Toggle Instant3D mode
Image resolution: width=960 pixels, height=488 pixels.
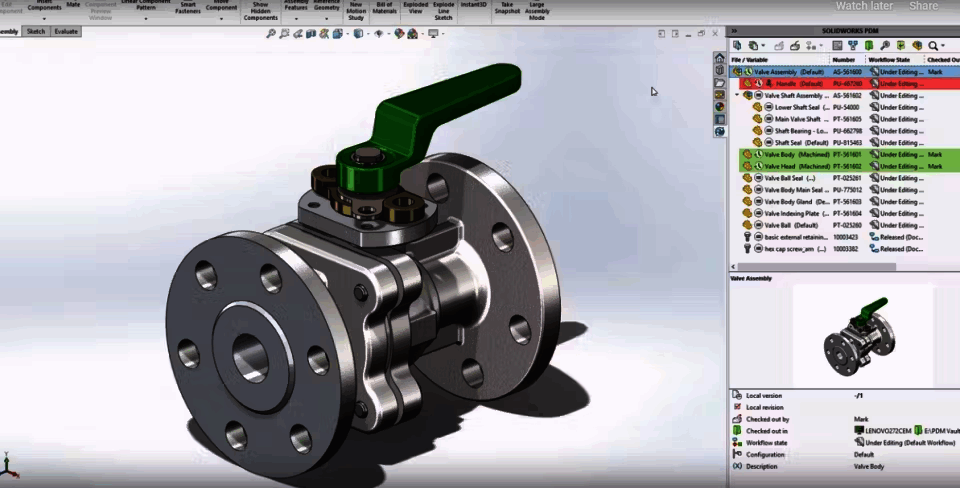coord(475,6)
